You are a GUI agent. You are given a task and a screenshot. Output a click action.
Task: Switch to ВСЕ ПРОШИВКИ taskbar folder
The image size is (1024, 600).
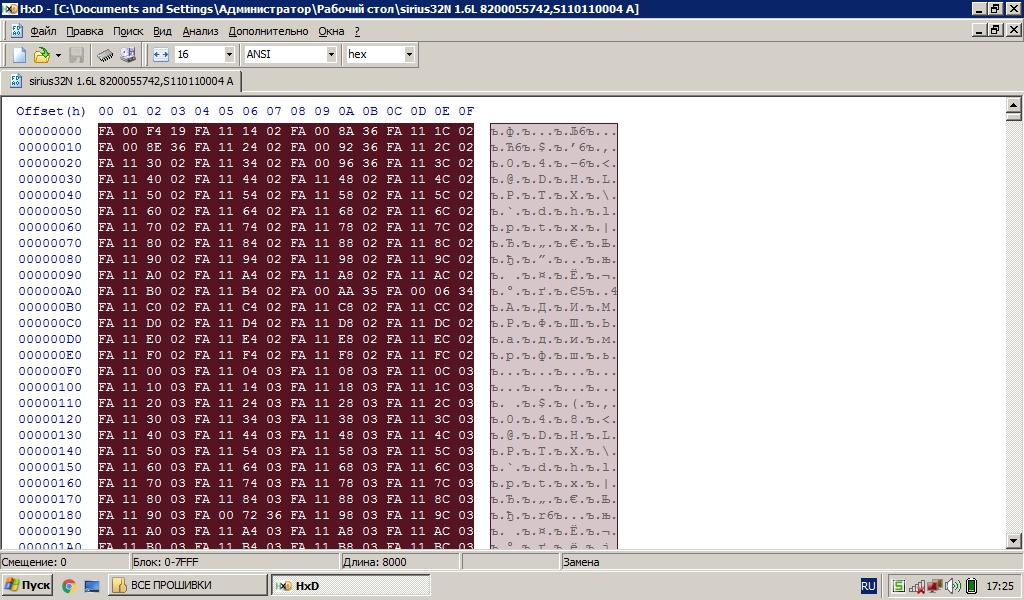(x=187, y=585)
